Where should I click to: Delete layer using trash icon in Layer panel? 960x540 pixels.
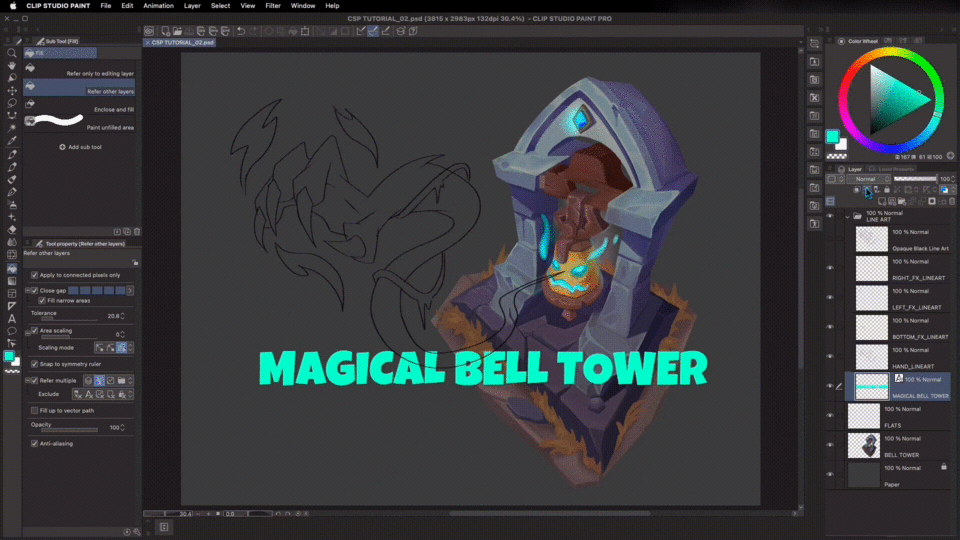[x=951, y=201]
